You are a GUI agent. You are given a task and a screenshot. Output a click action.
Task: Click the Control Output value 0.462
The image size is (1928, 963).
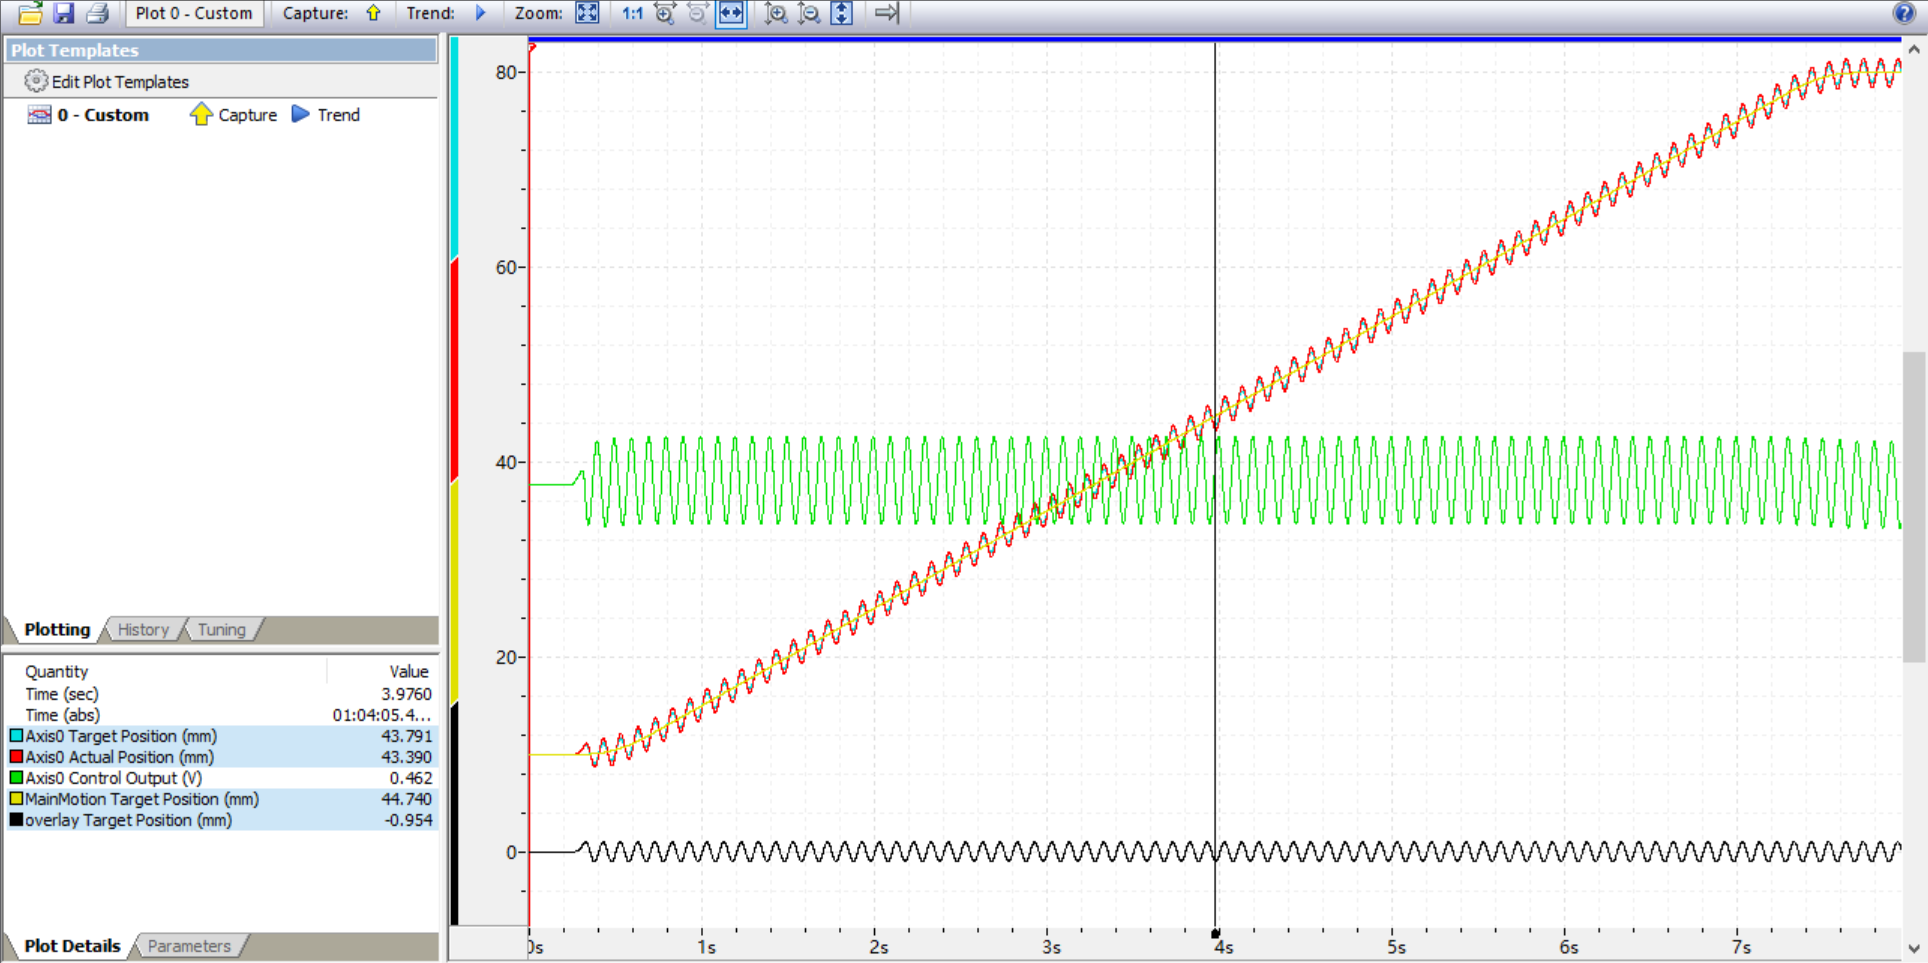pyautogui.click(x=410, y=778)
